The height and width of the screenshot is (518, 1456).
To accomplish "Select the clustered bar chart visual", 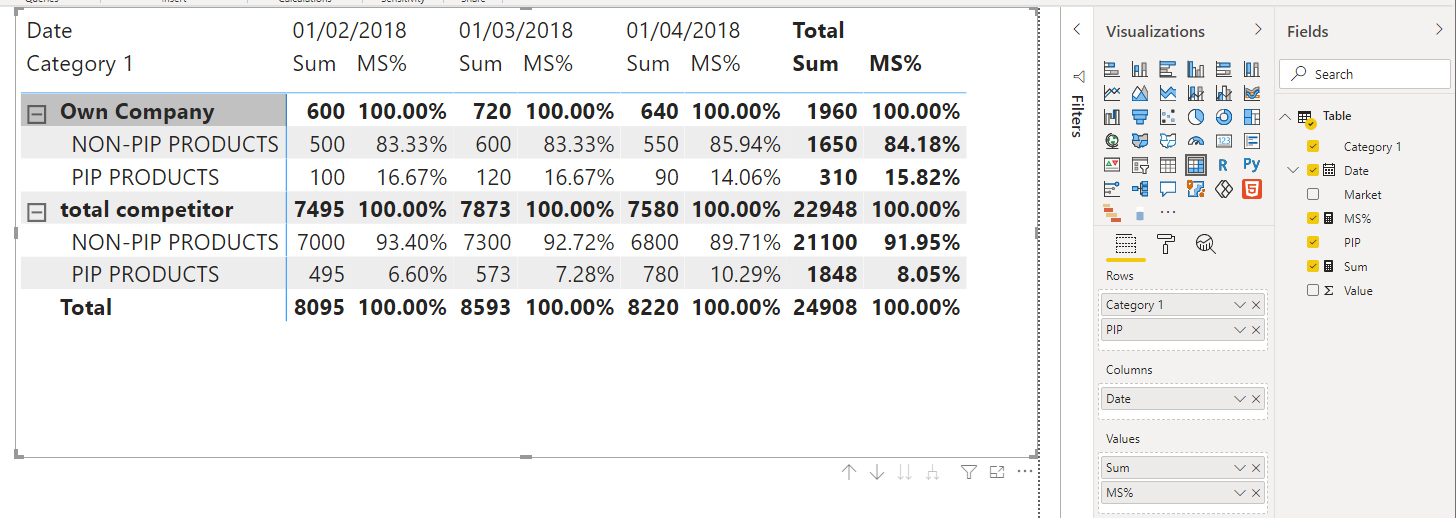I will point(1167,69).
